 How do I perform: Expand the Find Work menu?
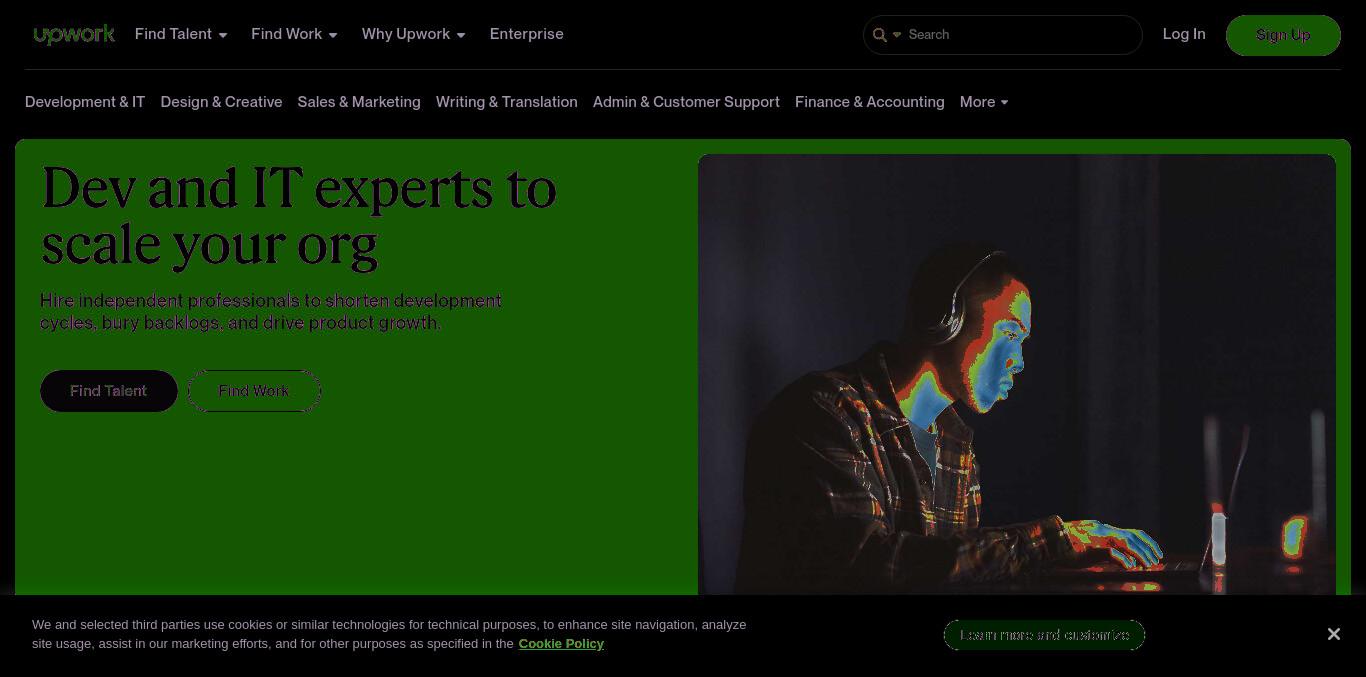(294, 34)
